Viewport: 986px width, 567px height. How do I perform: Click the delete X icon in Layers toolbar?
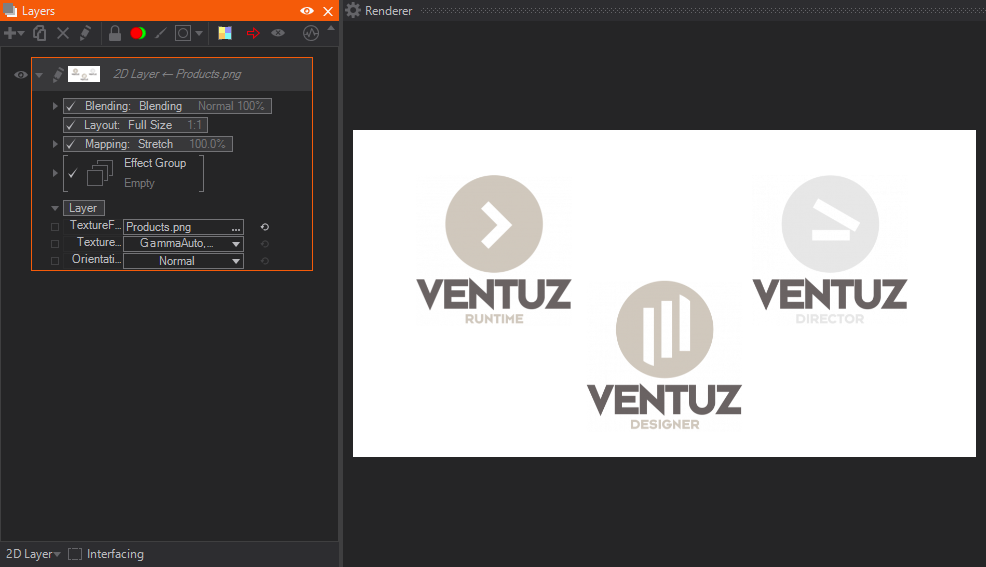pos(63,33)
